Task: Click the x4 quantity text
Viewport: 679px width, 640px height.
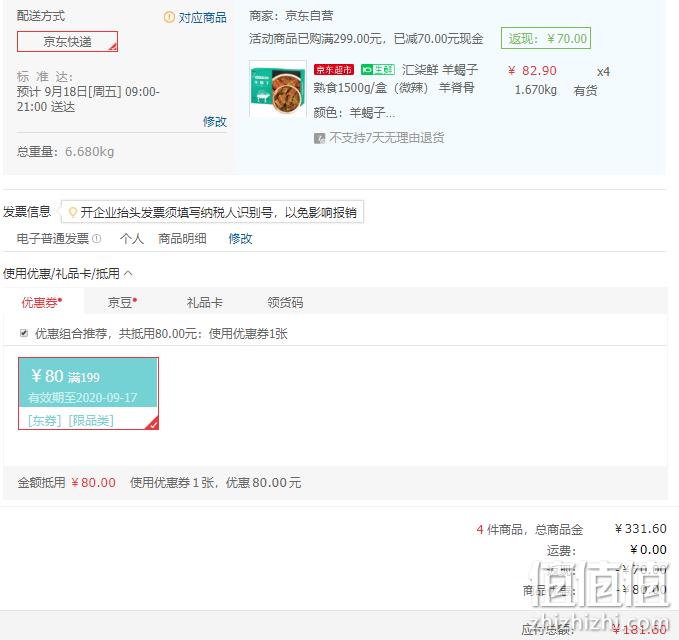Action: (x=603, y=71)
